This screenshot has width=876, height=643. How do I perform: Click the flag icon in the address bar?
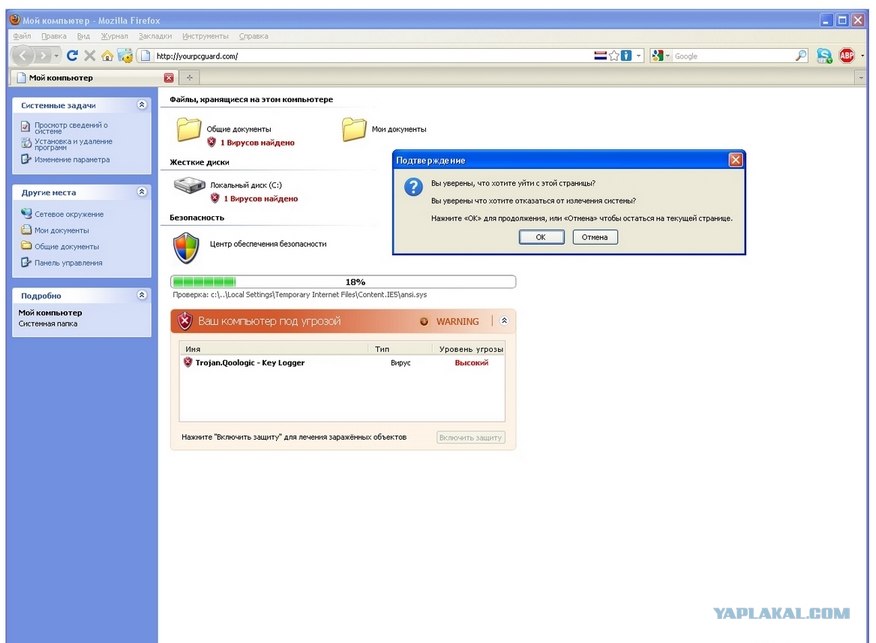600,56
